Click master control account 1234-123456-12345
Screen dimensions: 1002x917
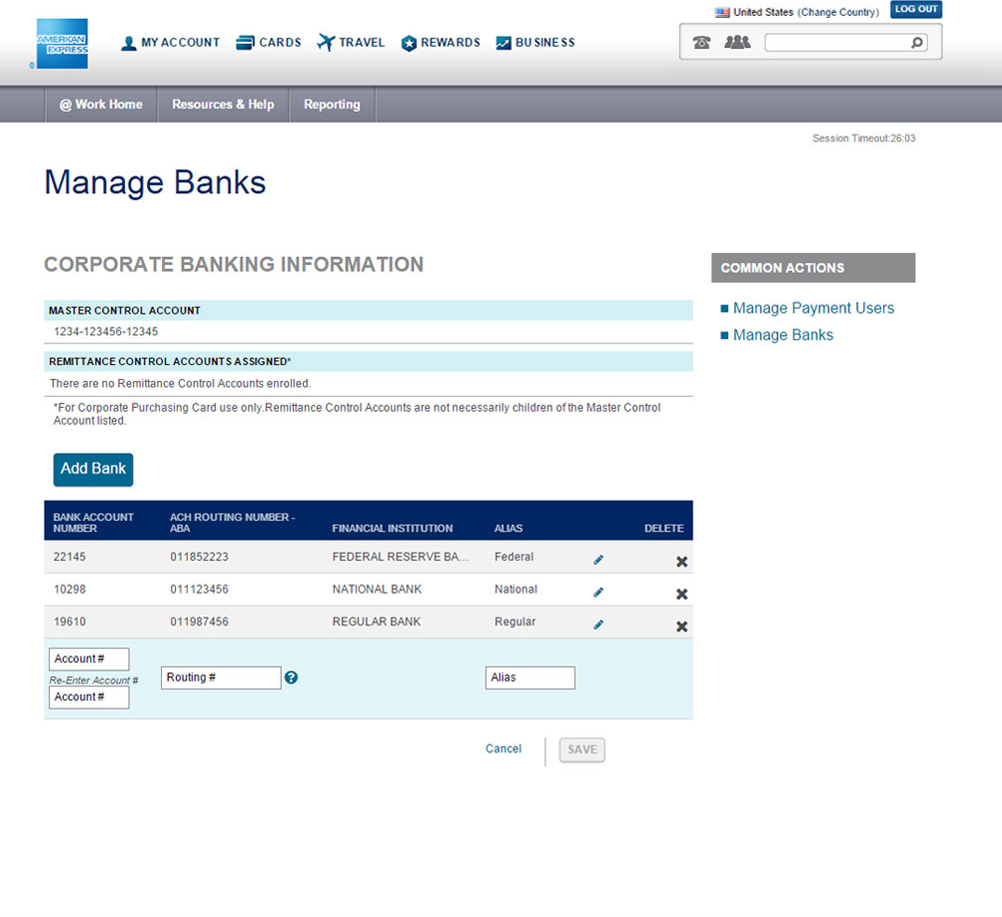(x=106, y=332)
